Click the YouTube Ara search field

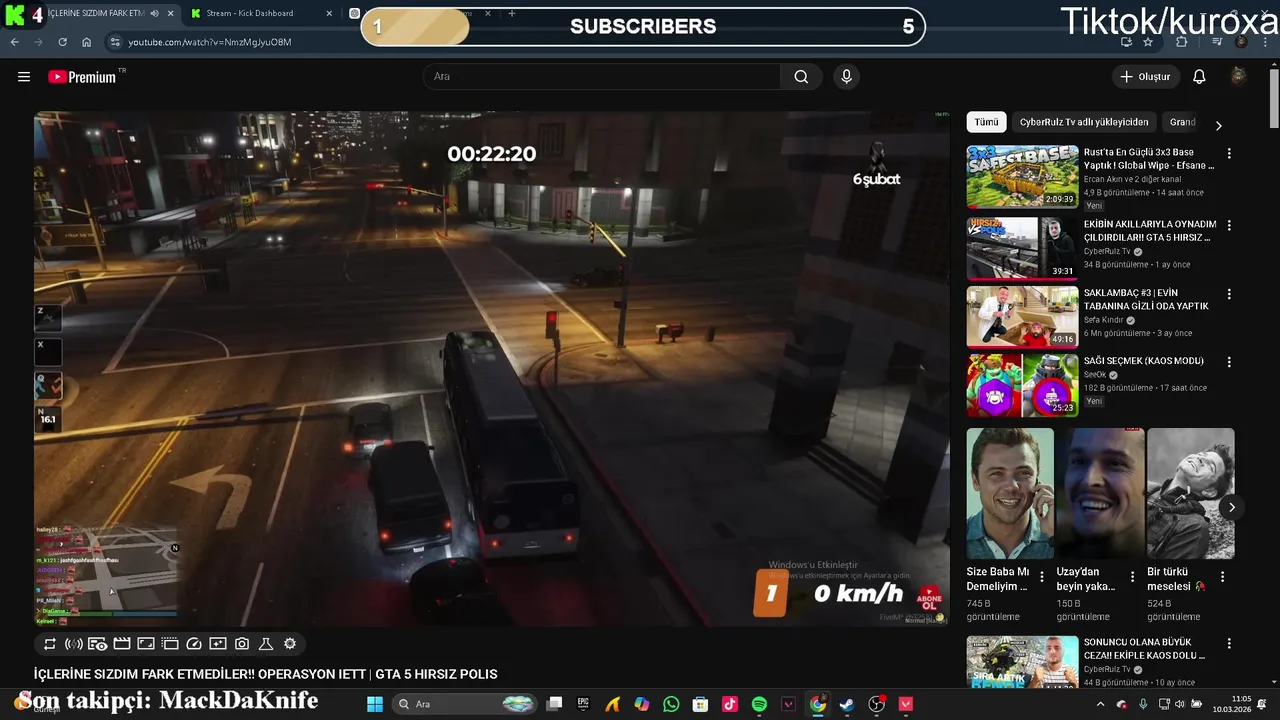(602, 77)
